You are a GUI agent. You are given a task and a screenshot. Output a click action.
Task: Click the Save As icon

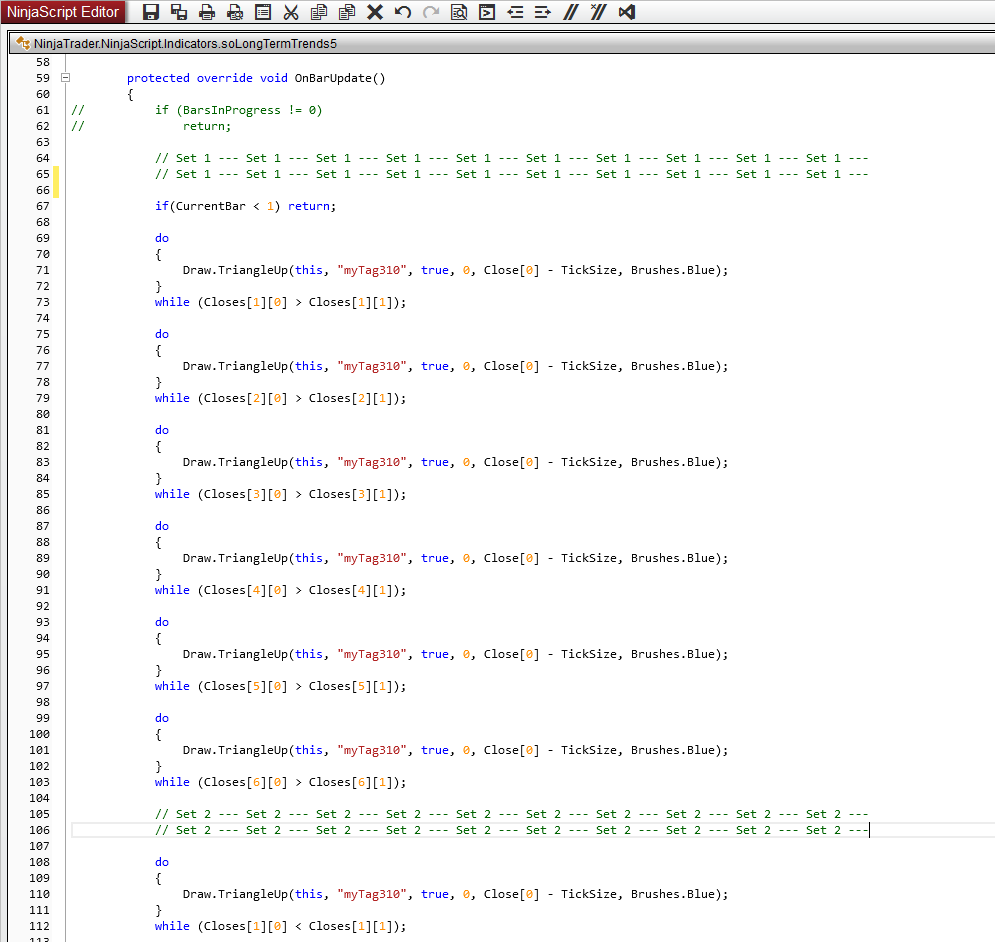[x=179, y=12]
